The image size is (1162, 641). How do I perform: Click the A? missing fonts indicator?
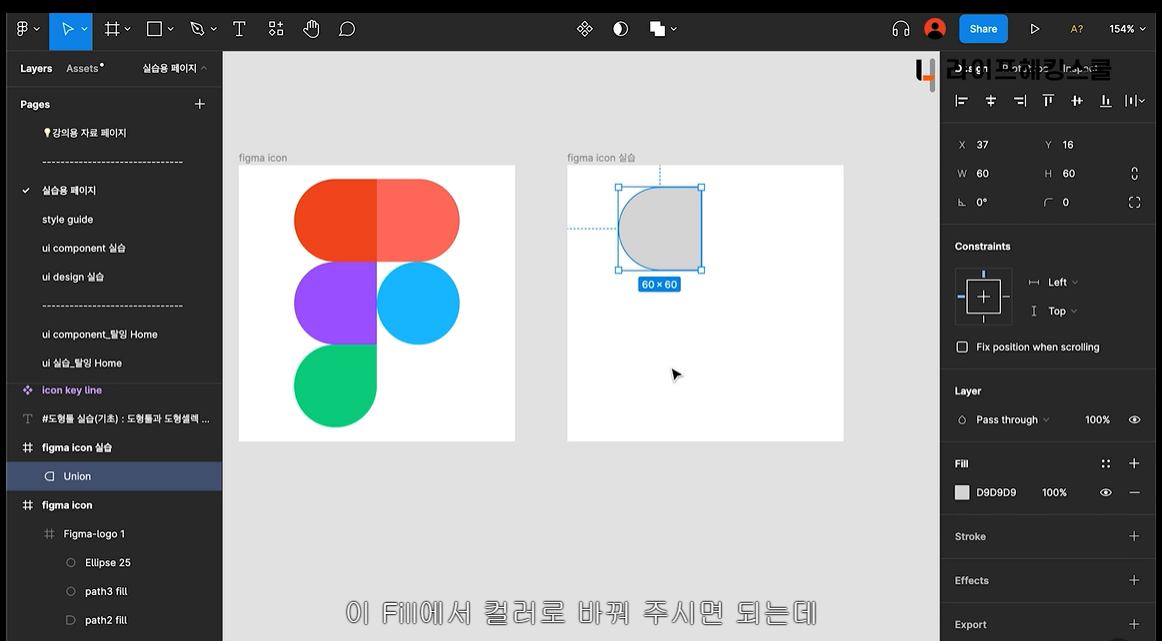point(1077,29)
